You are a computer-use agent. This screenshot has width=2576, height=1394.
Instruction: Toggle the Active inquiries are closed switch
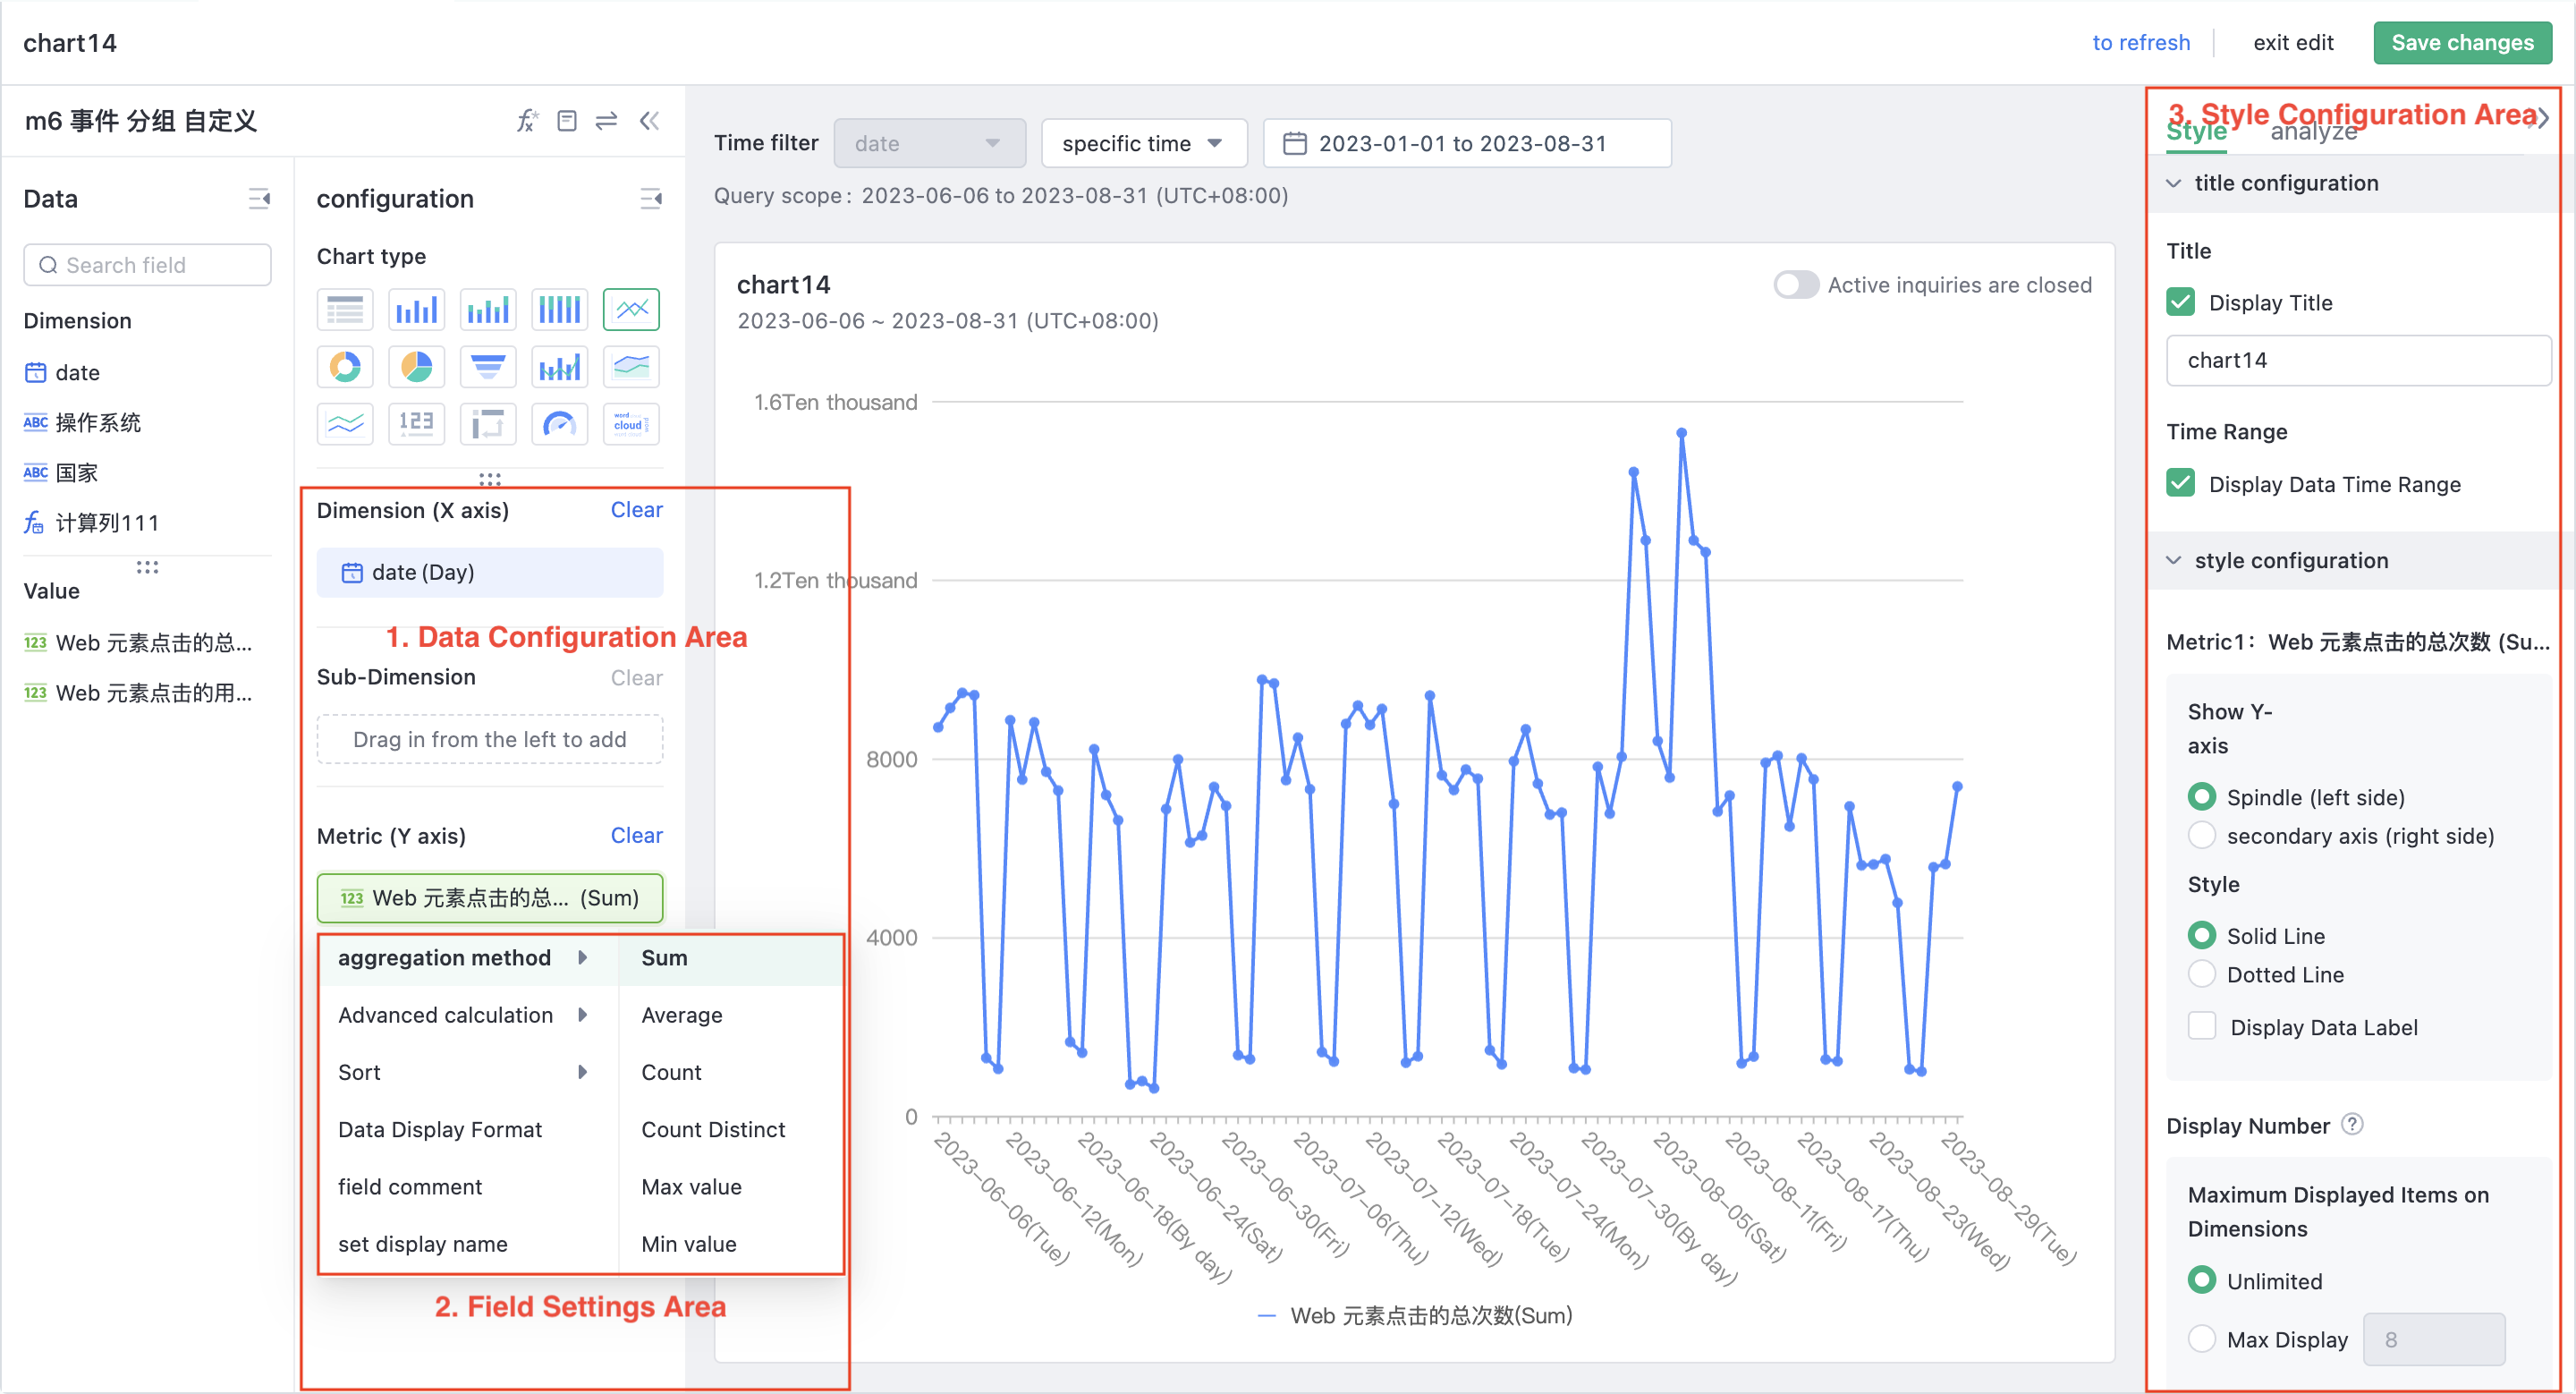1795,284
